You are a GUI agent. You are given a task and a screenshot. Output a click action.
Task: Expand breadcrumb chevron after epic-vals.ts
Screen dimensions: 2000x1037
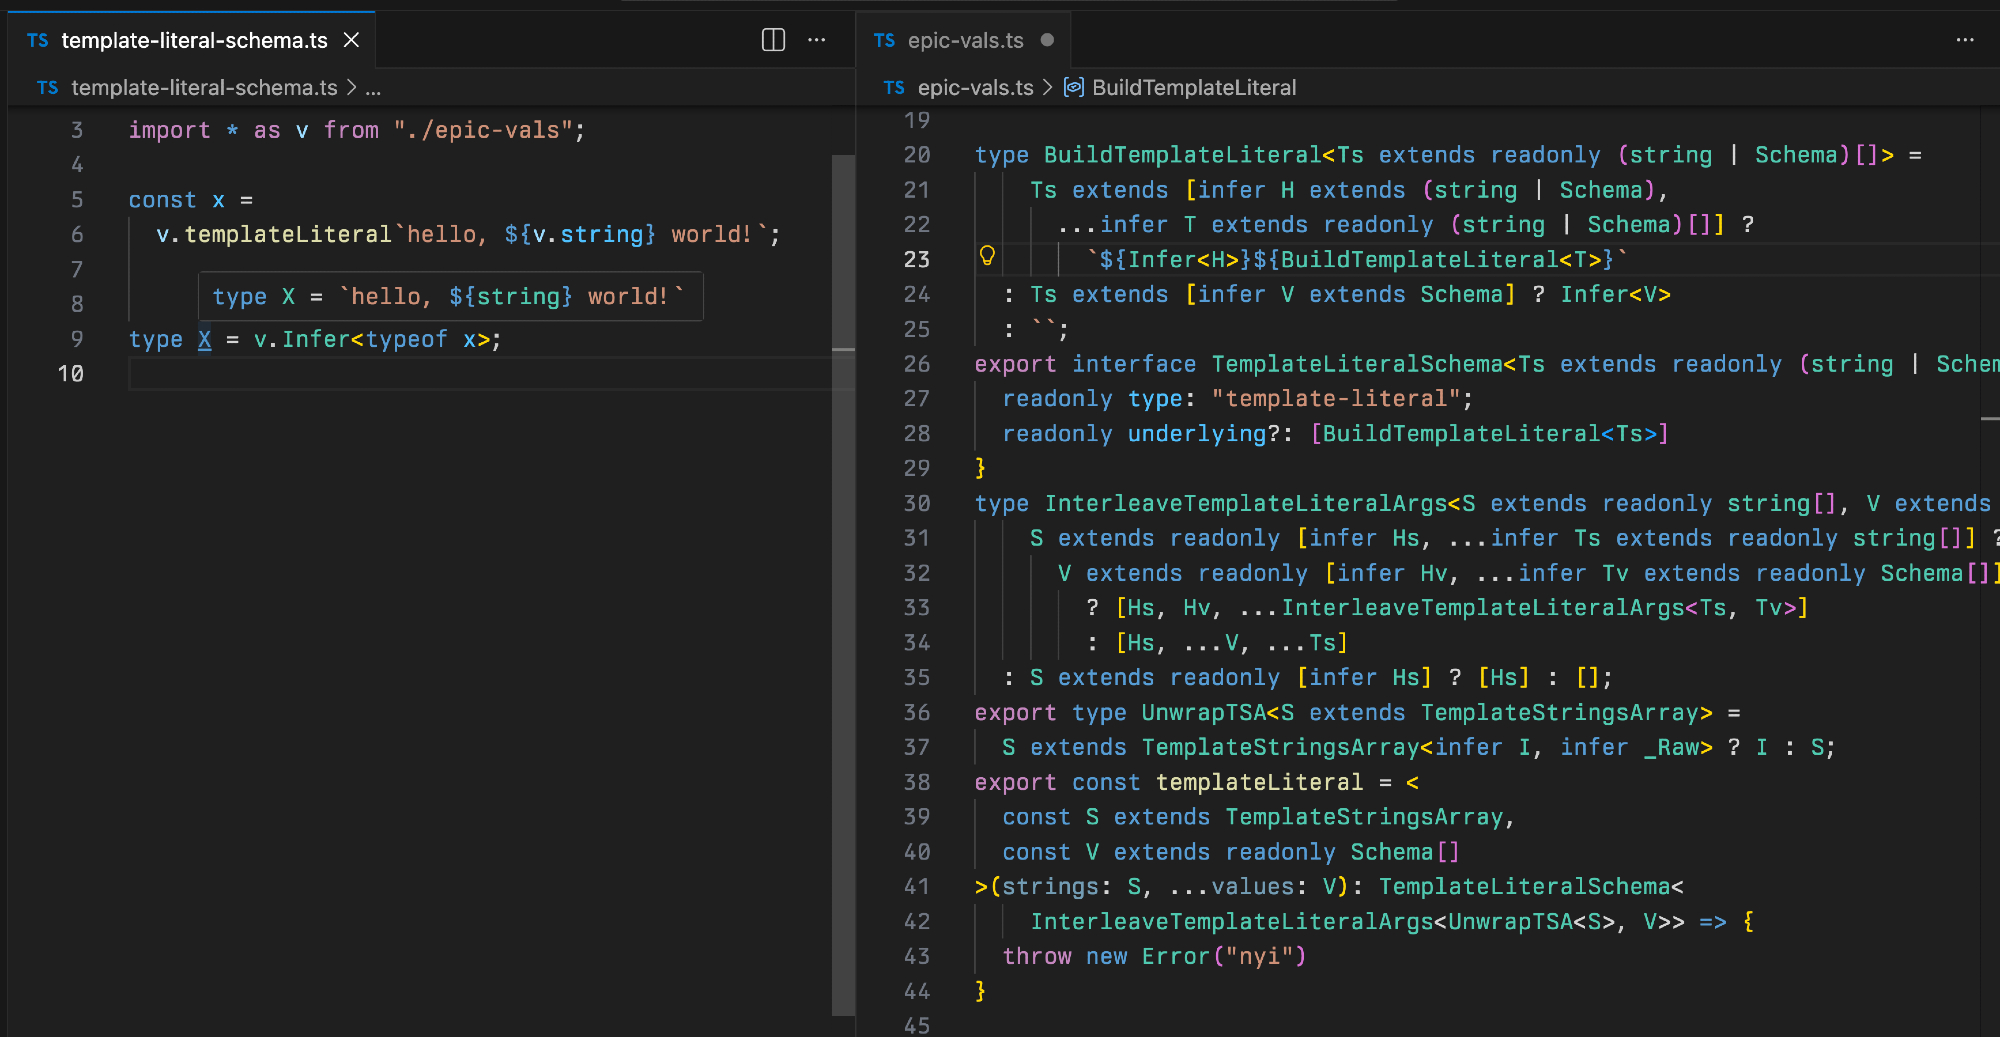pyautogui.click(x=1047, y=88)
